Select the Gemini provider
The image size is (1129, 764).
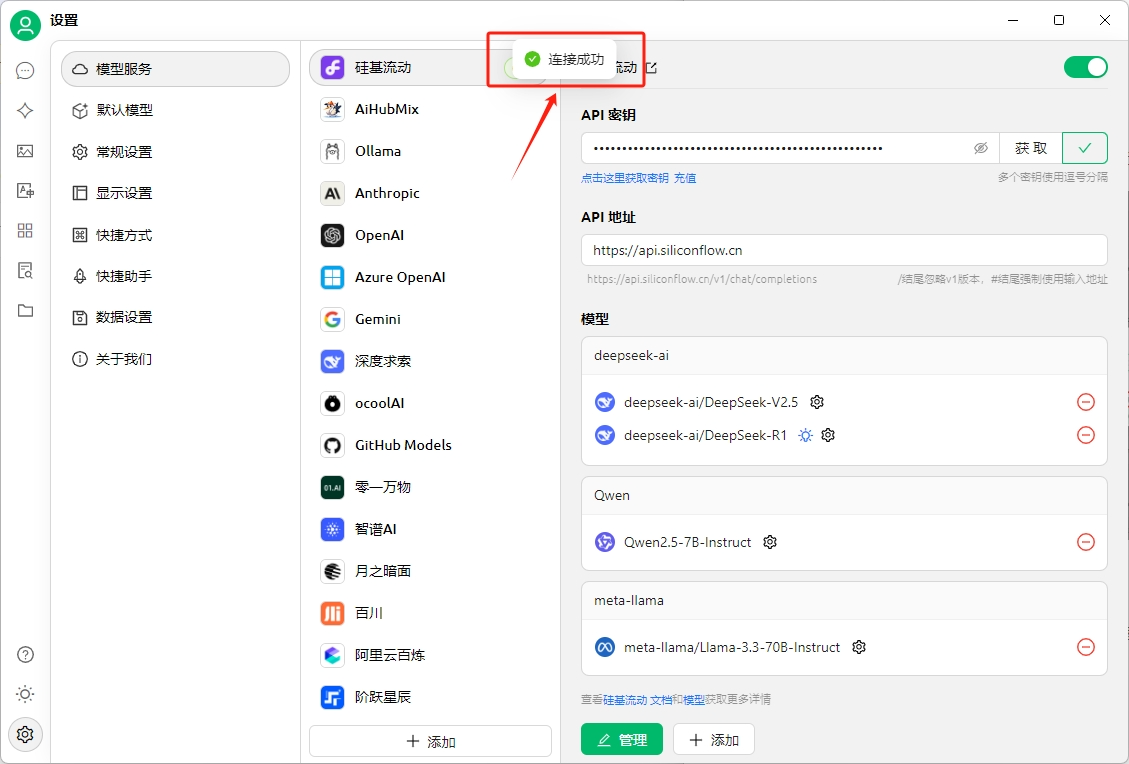click(x=431, y=319)
